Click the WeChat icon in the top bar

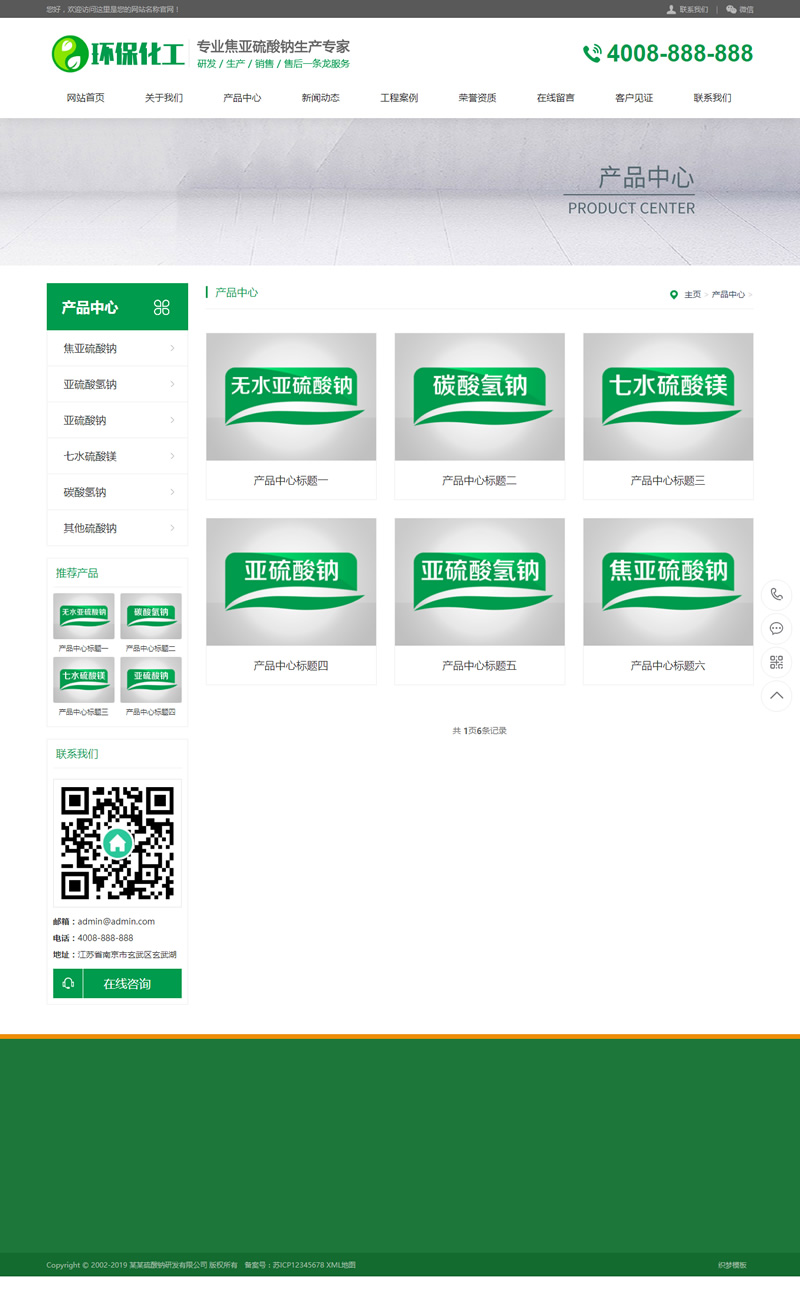[x=731, y=9]
